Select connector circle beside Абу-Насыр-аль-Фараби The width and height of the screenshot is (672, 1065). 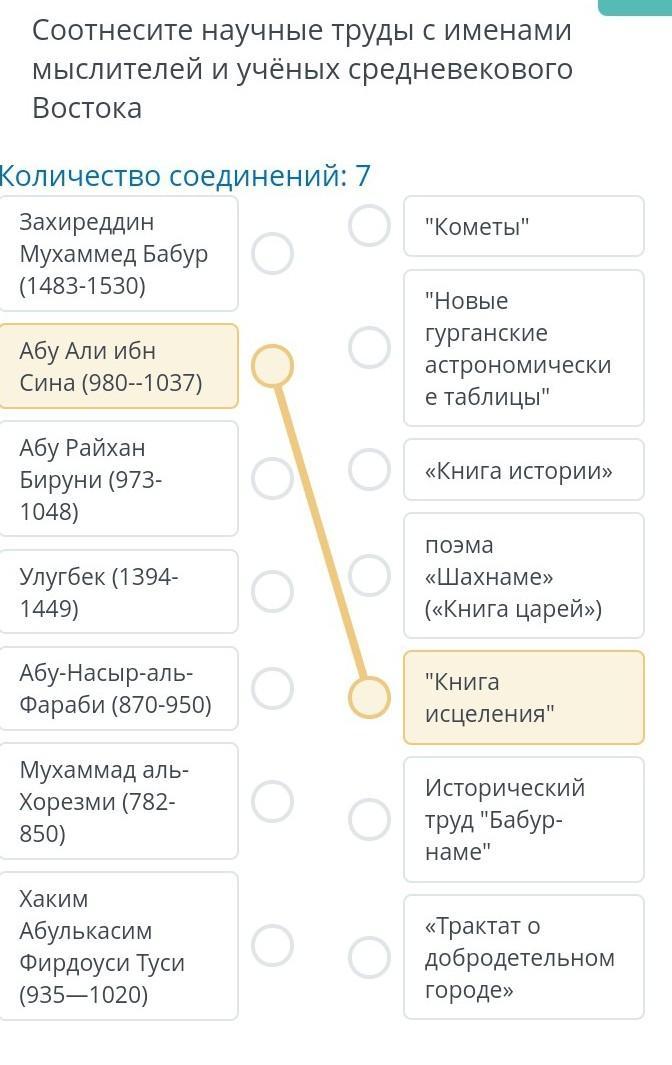(272, 687)
